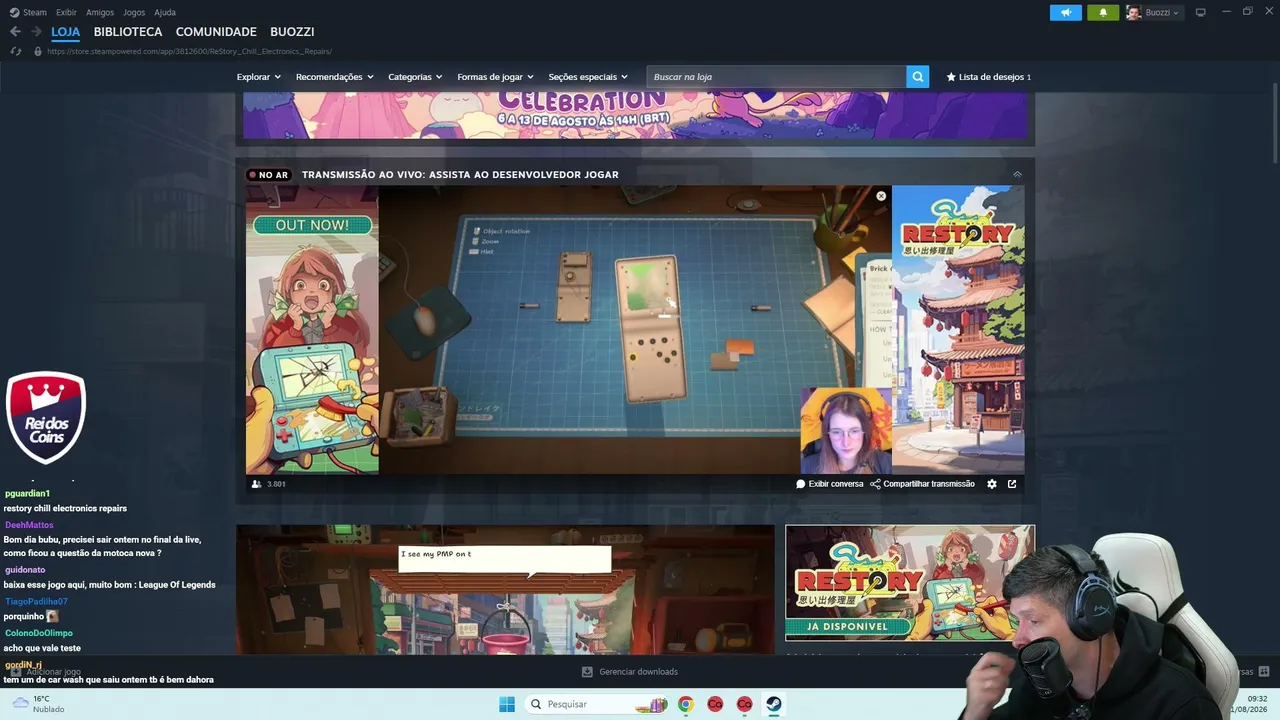Open the green bell notifications button
The image size is (1280, 720).
(1103, 12)
